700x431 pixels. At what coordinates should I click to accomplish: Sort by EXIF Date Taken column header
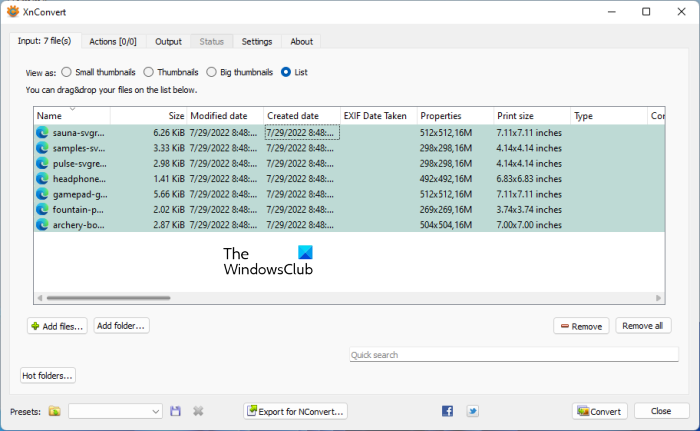(x=379, y=116)
